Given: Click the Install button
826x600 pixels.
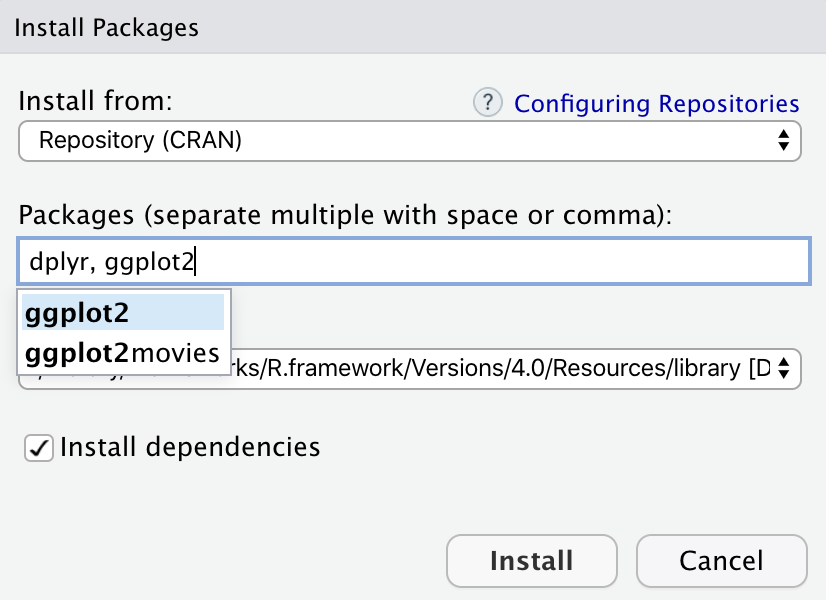Looking at the screenshot, I should (x=532, y=561).
